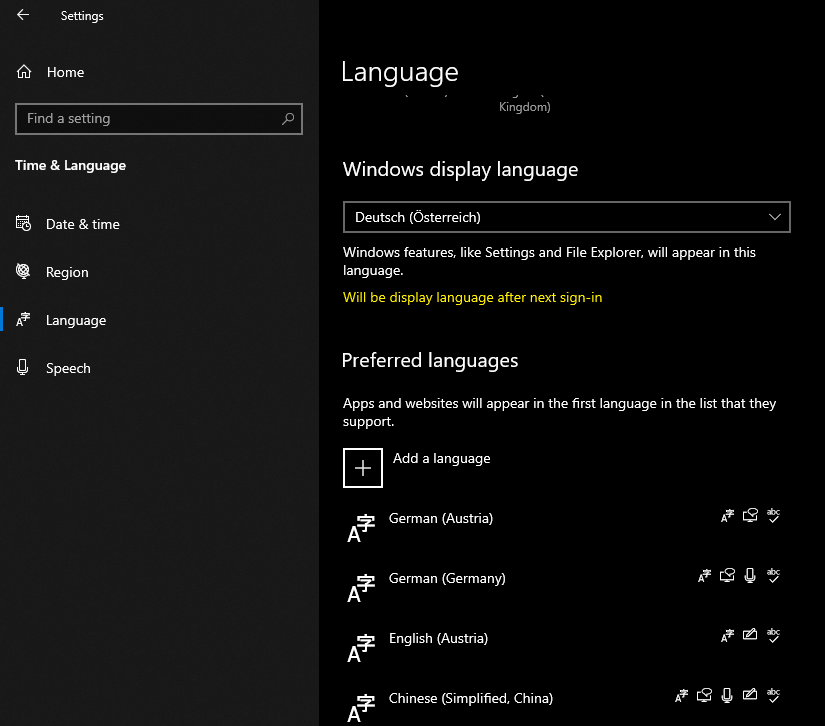
Task: Click the Time & Language section heading
Action: 71,166
